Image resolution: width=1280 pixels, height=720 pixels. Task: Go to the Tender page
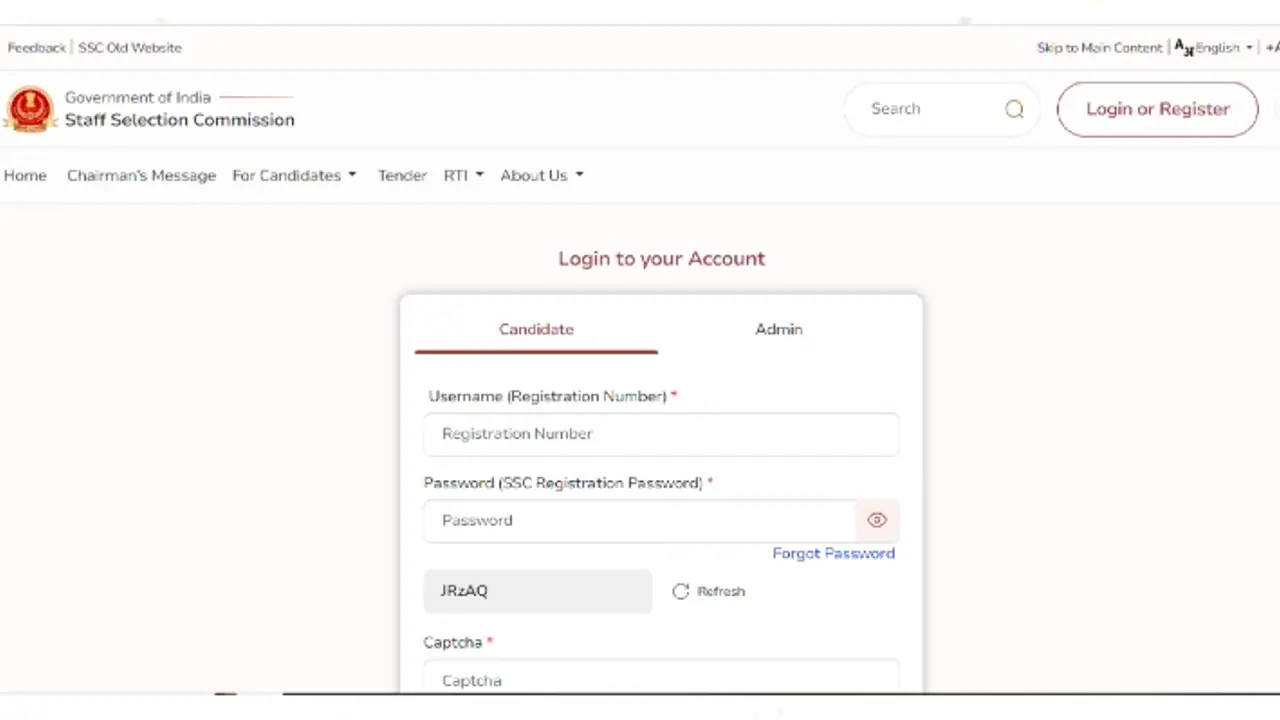click(402, 175)
